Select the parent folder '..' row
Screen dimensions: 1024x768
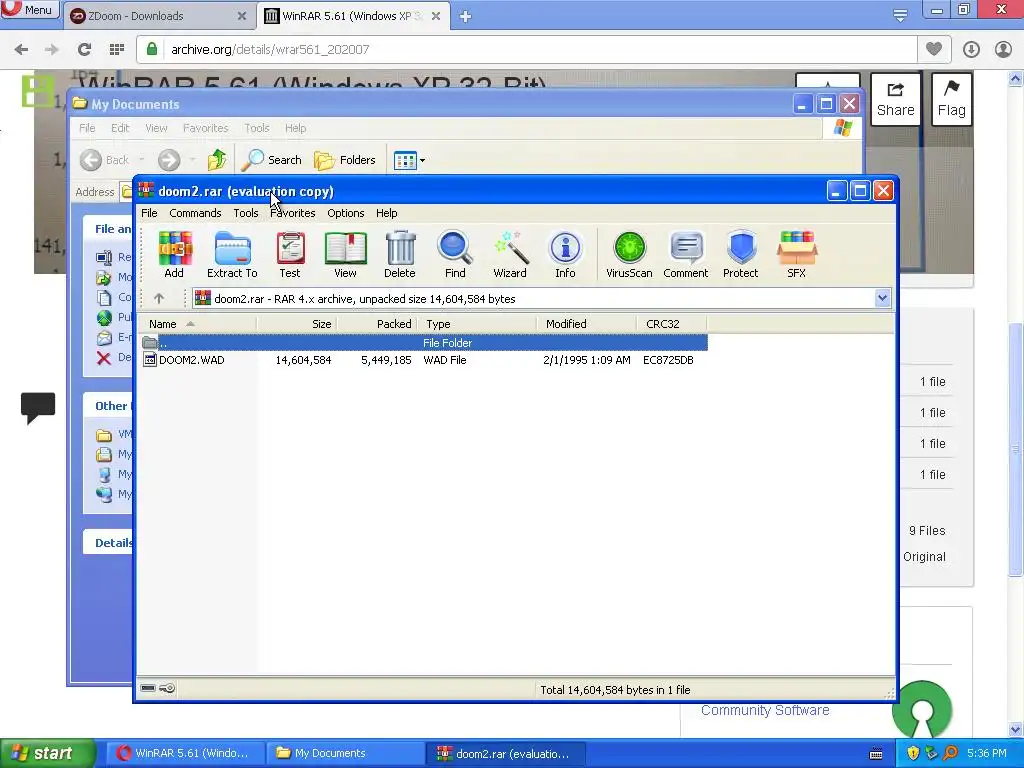click(423, 343)
